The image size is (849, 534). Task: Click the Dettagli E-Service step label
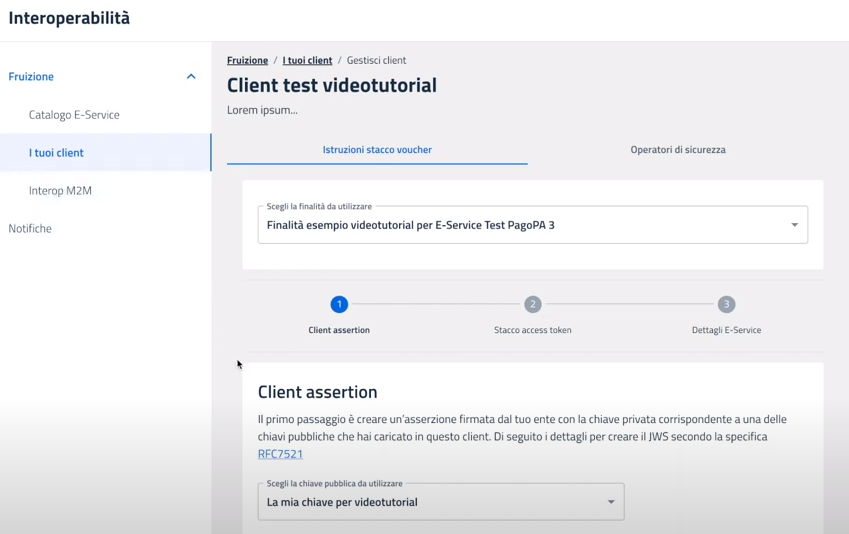726,330
